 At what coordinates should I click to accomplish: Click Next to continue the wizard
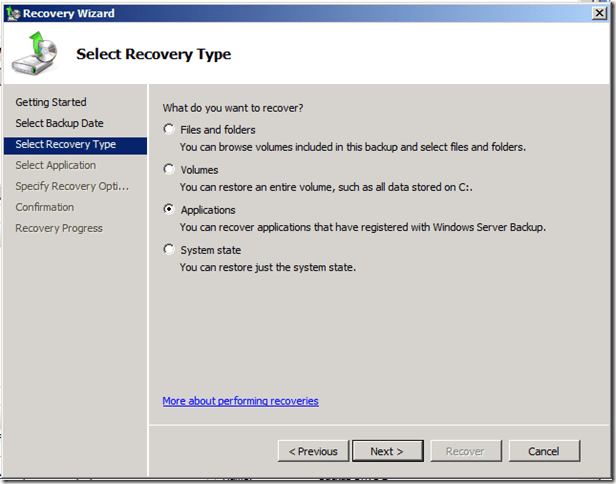[x=387, y=451]
